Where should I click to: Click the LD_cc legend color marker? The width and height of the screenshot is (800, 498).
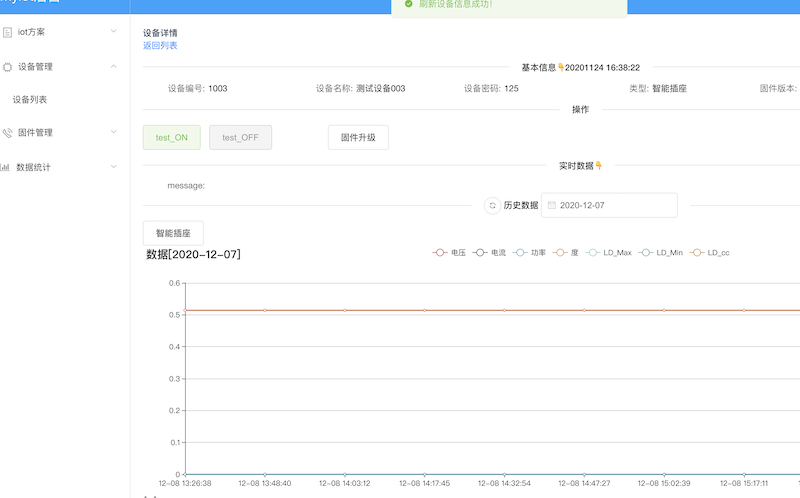tap(697, 253)
